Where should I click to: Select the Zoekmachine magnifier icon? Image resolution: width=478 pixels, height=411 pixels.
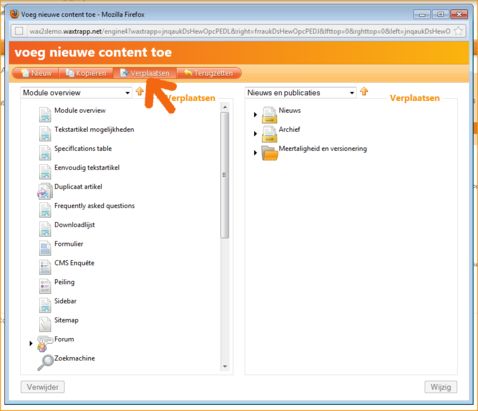(45, 363)
